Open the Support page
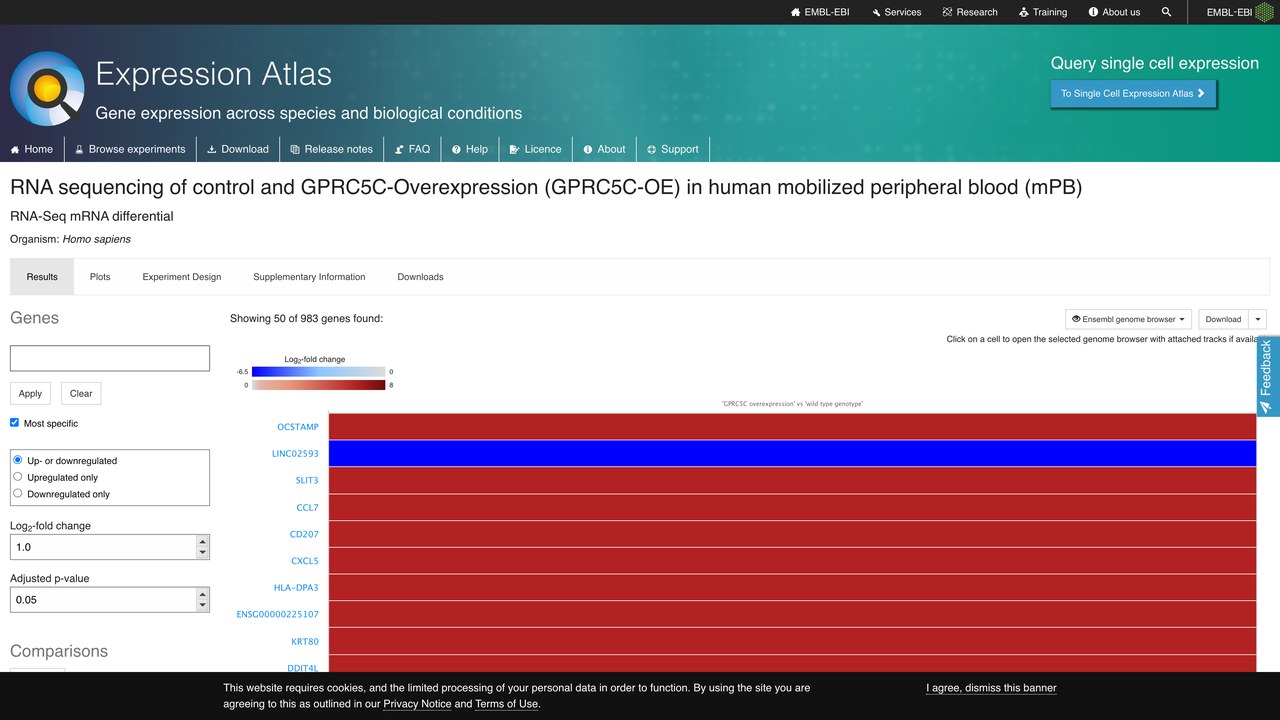The height and width of the screenshot is (720, 1280). coord(673,149)
